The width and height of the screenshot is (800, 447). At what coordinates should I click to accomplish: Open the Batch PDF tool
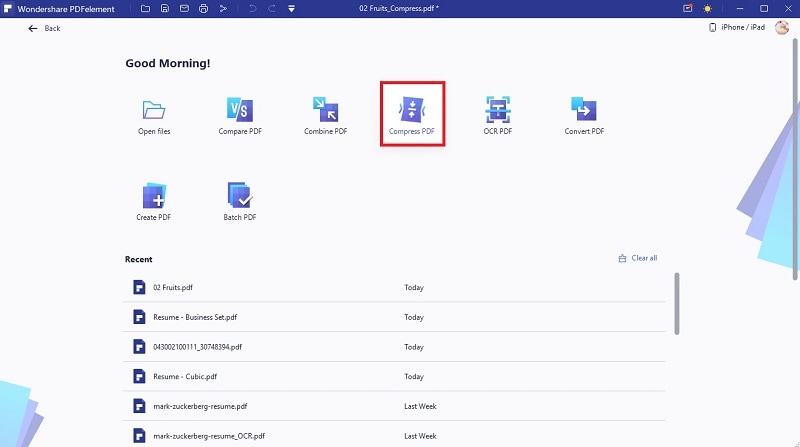tap(240, 202)
